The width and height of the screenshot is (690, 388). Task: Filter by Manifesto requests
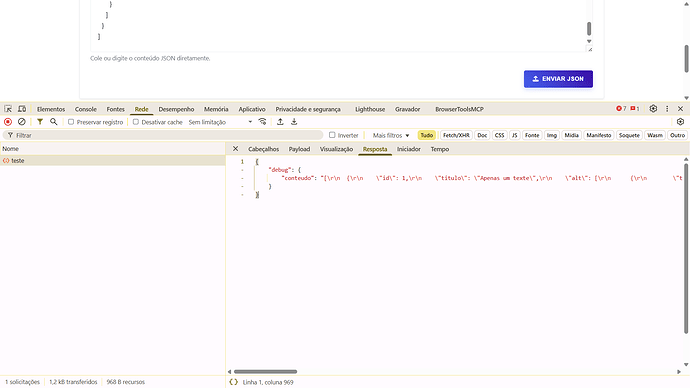click(x=598, y=135)
